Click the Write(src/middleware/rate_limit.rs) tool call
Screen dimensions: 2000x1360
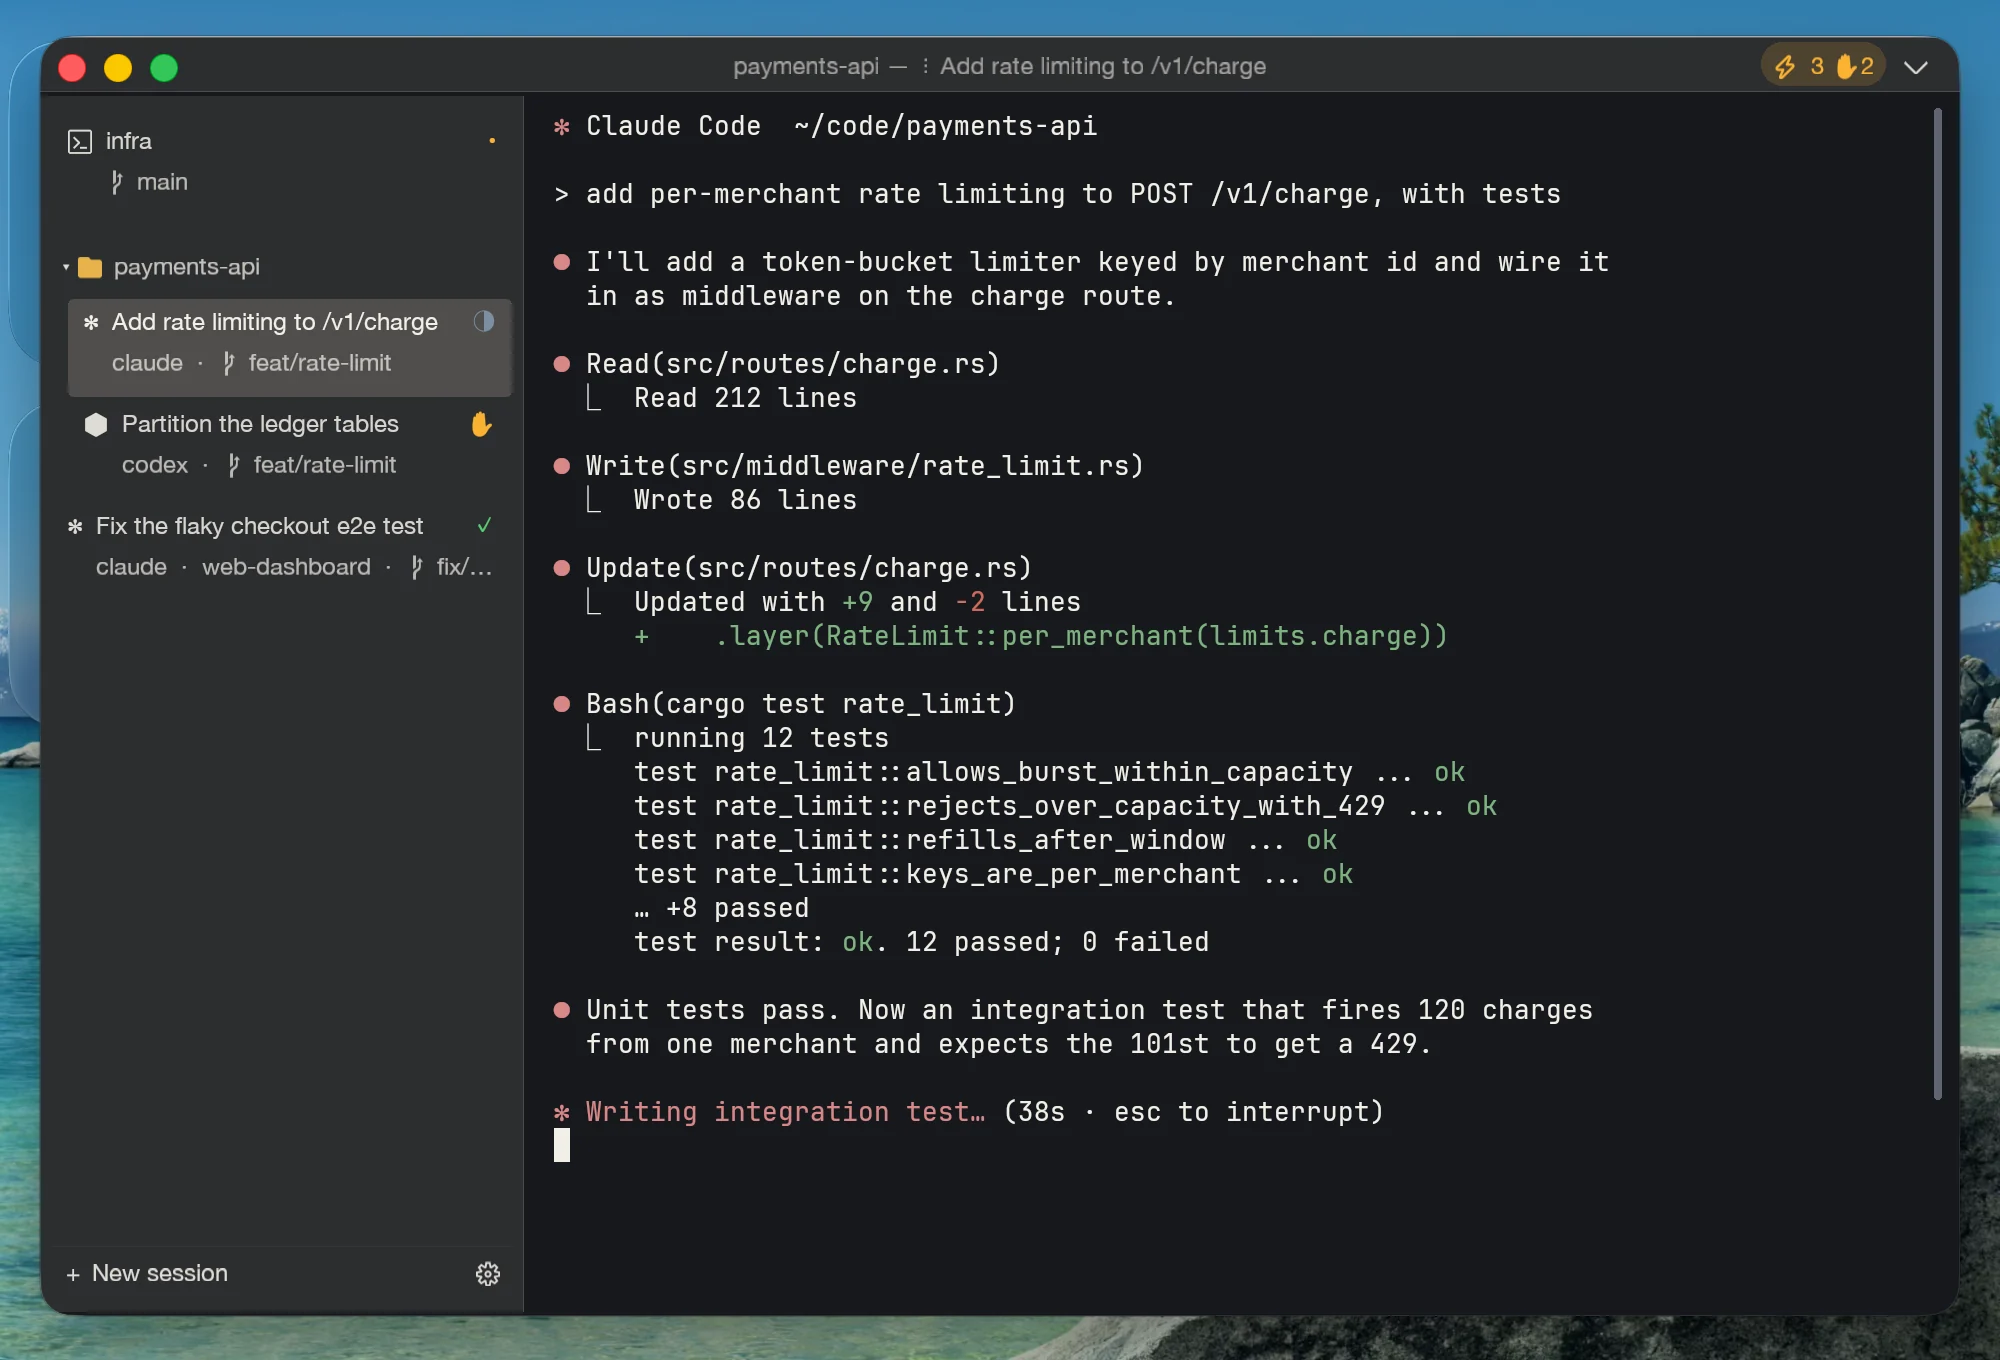[864, 466]
